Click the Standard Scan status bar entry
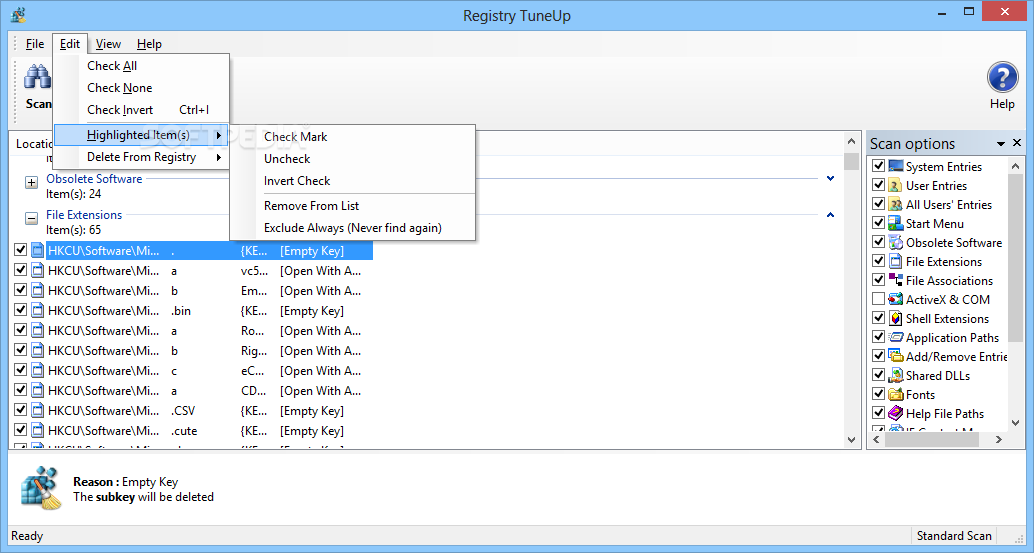Viewport: 1034px width, 553px height. point(954,536)
